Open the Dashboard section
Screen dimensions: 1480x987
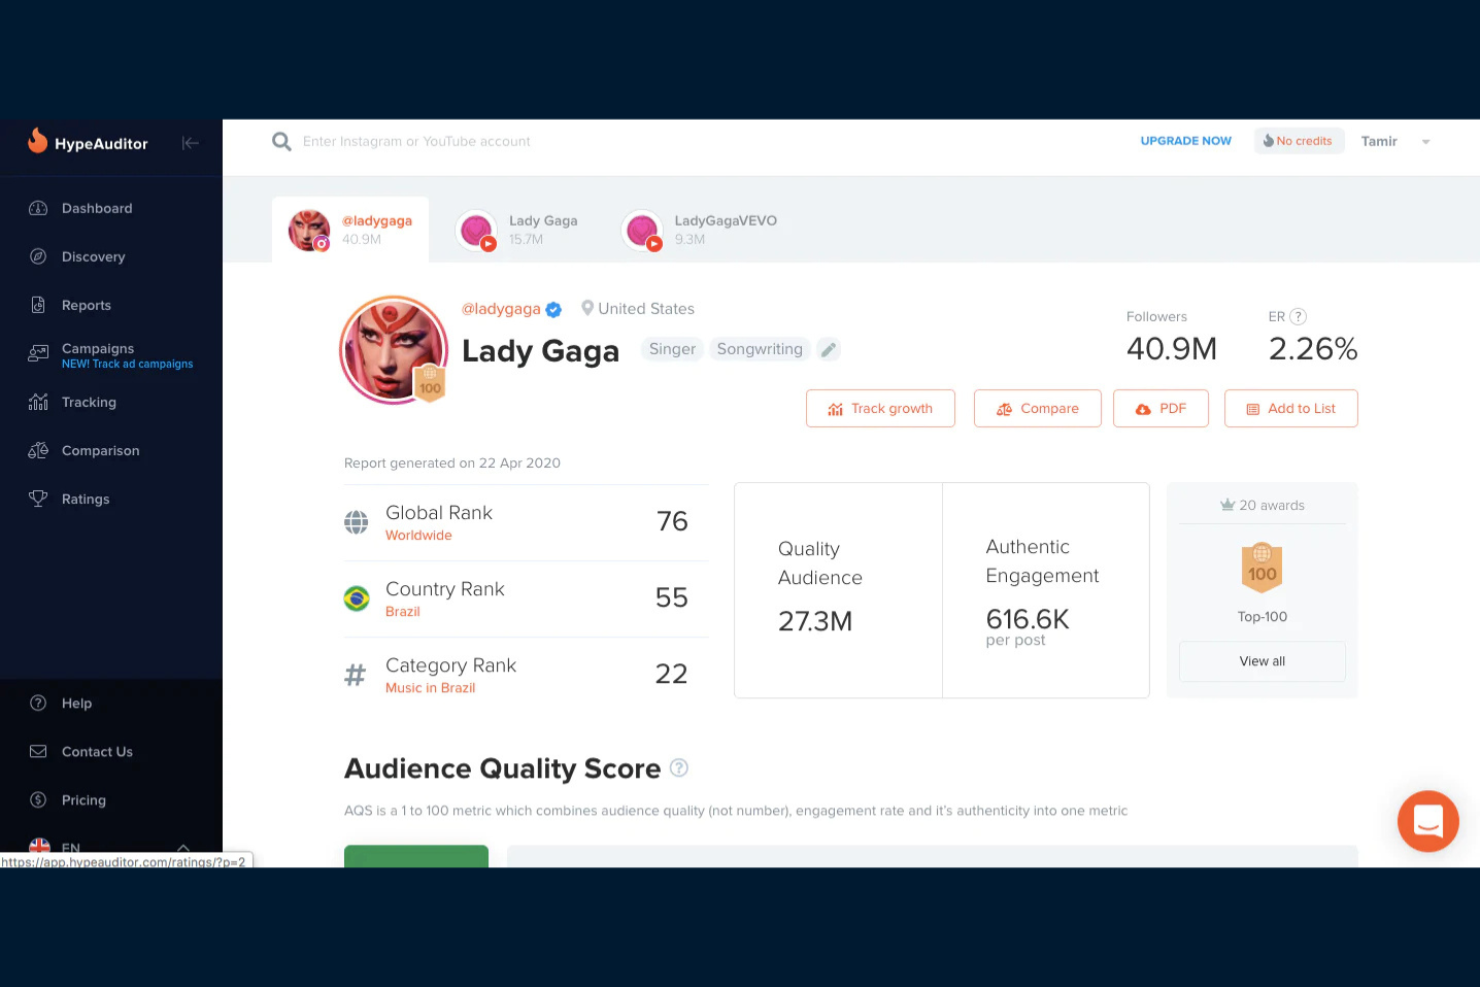[97, 208]
